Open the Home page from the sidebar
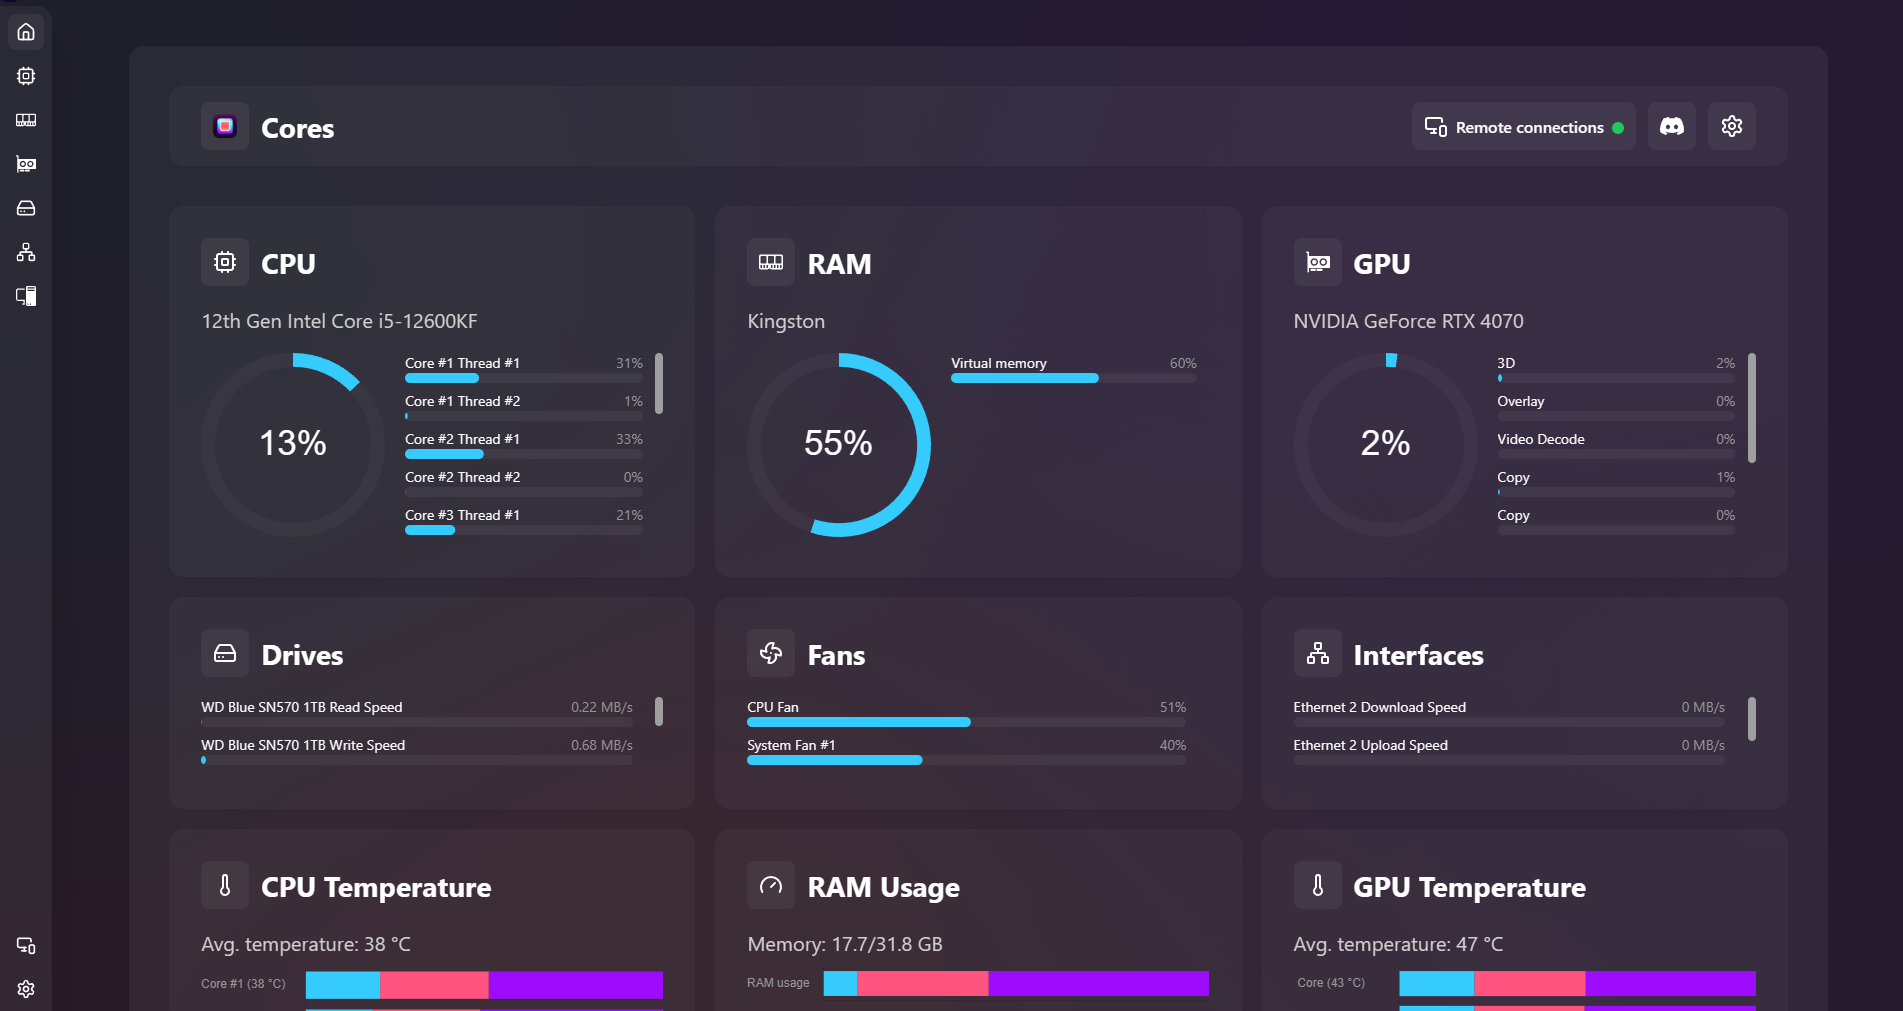 pos(25,31)
